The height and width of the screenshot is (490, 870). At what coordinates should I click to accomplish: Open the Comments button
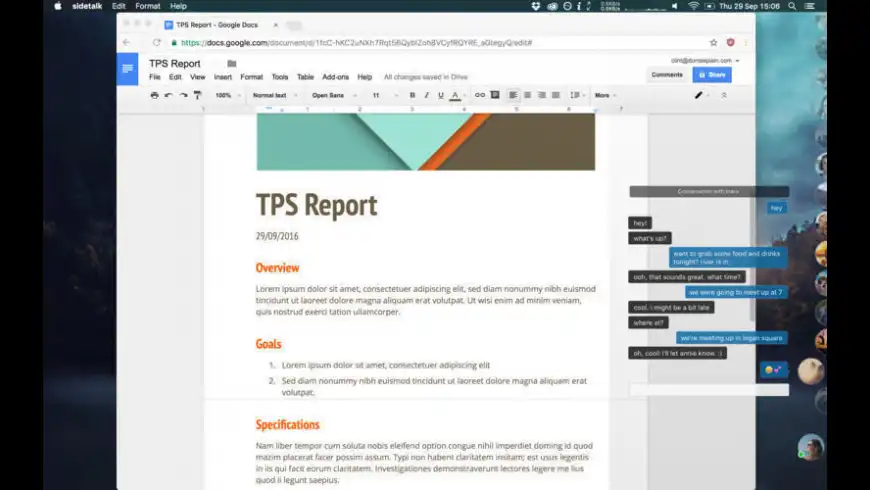click(x=667, y=75)
